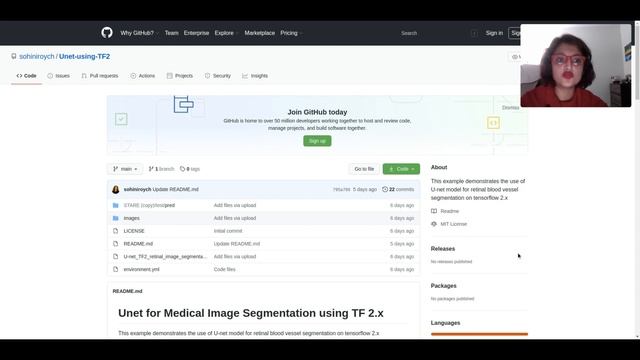
Task: Select the Code tab
Action: pyautogui.click(x=27, y=76)
